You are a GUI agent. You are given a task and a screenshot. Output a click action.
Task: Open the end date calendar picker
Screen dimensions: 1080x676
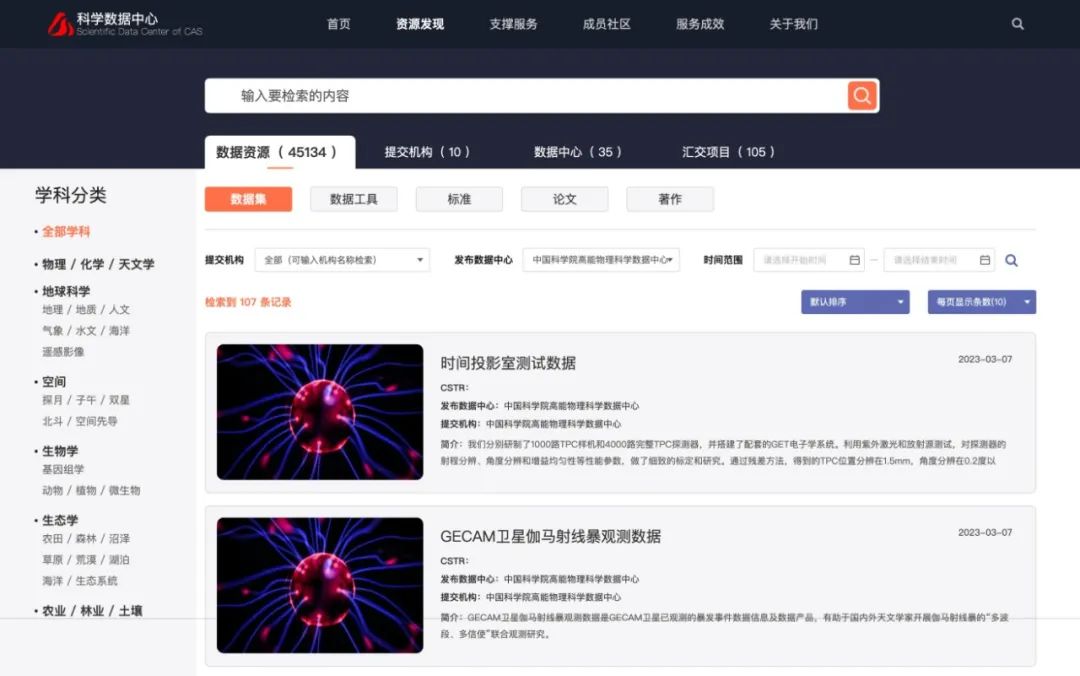click(x=984, y=259)
